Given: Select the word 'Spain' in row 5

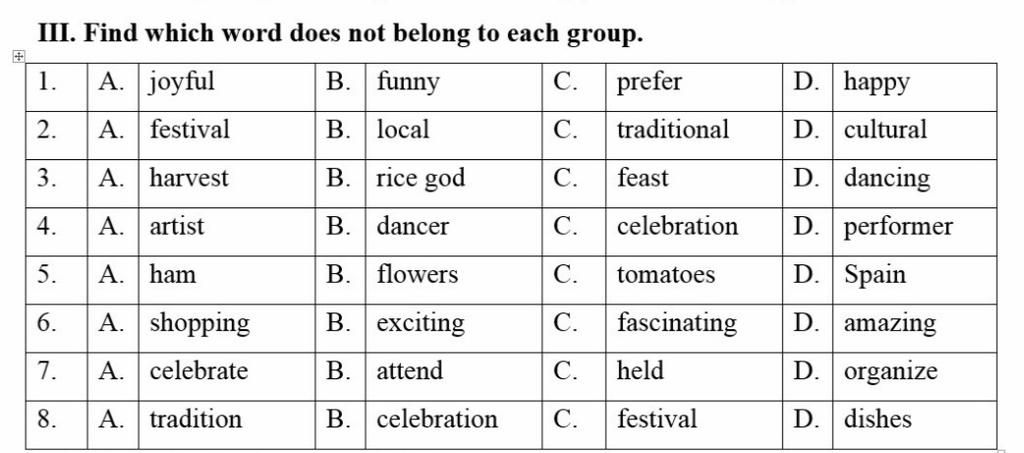Looking at the screenshot, I should [x=874, y=275].
